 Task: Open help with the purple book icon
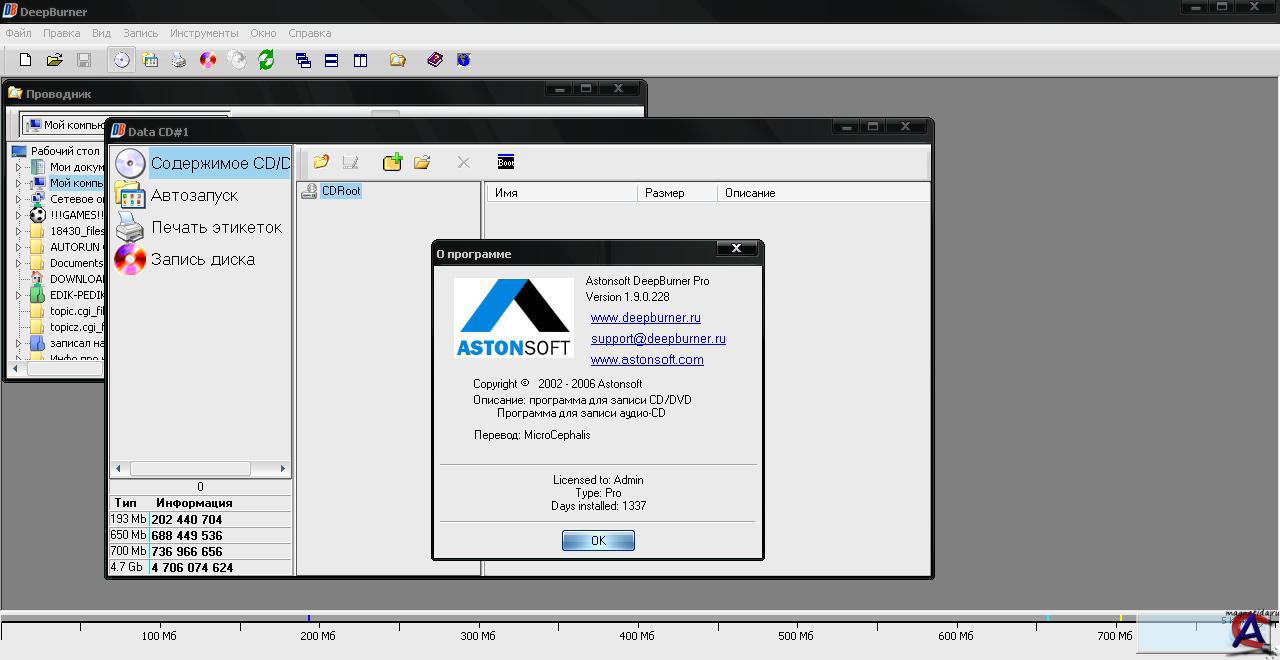pyautogui.click(x=435, y=60)
